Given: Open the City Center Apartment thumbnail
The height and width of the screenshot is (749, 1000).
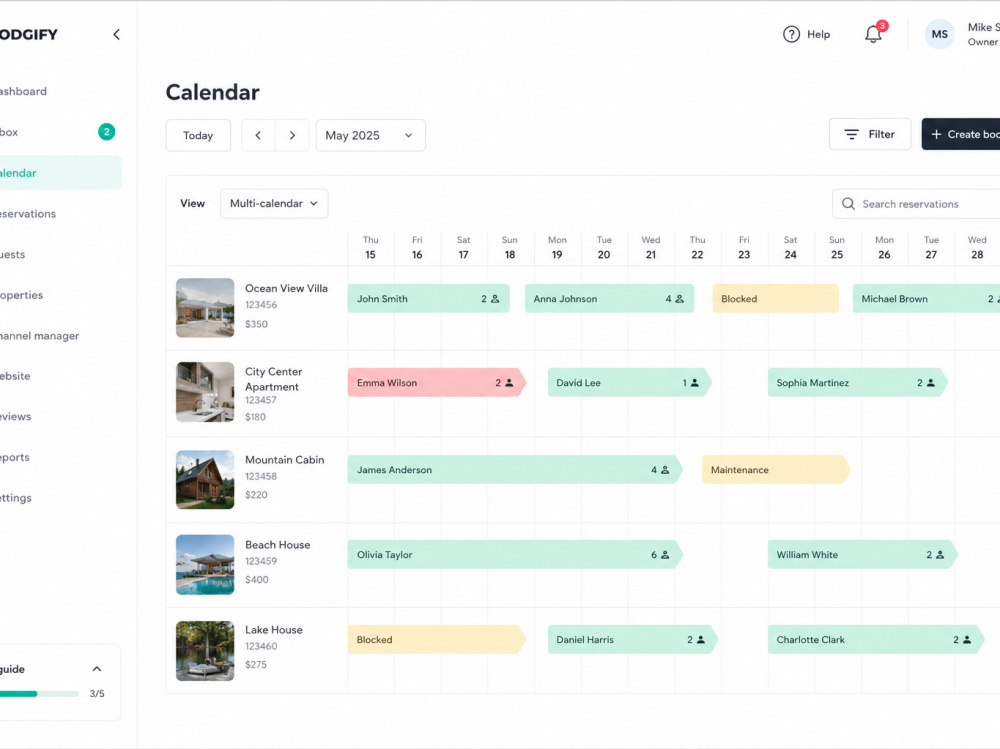Looking at the screenshot, I should coord(205,392).
